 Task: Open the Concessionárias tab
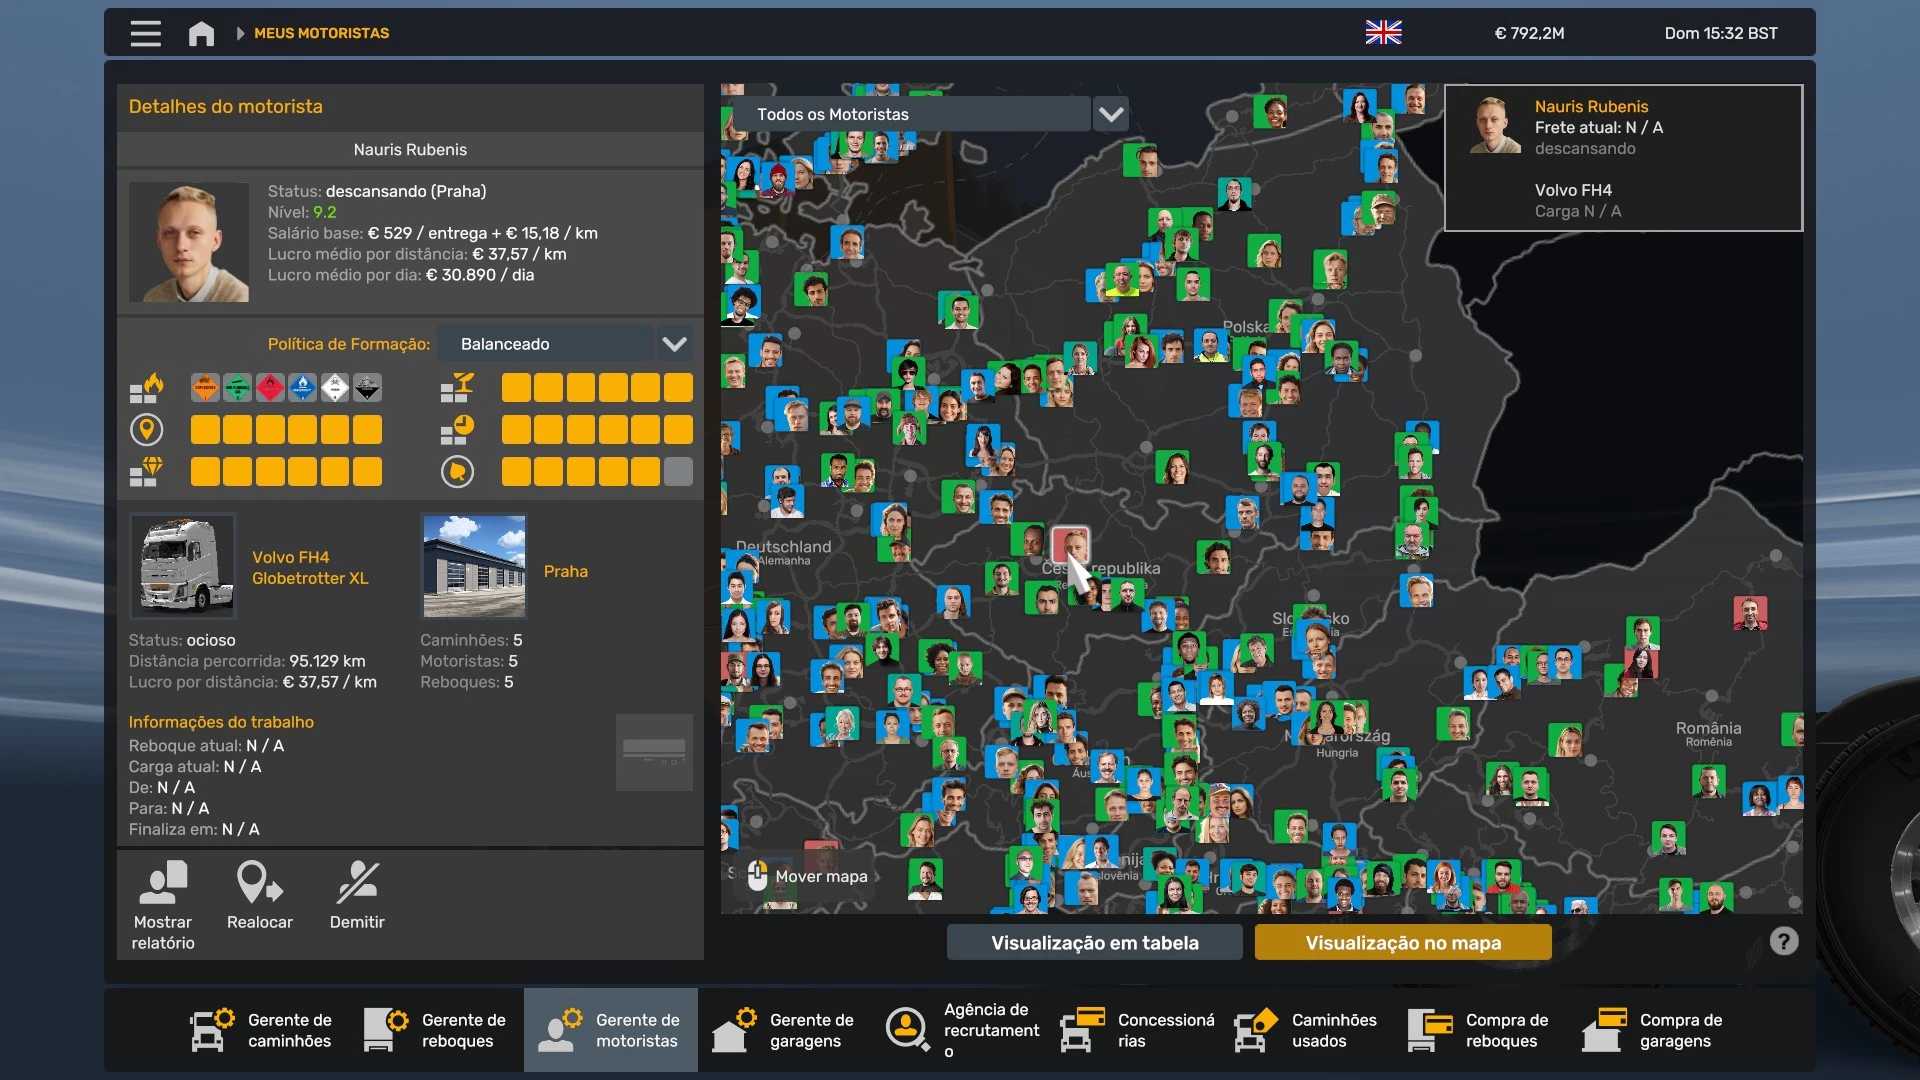(1139, 1030)
